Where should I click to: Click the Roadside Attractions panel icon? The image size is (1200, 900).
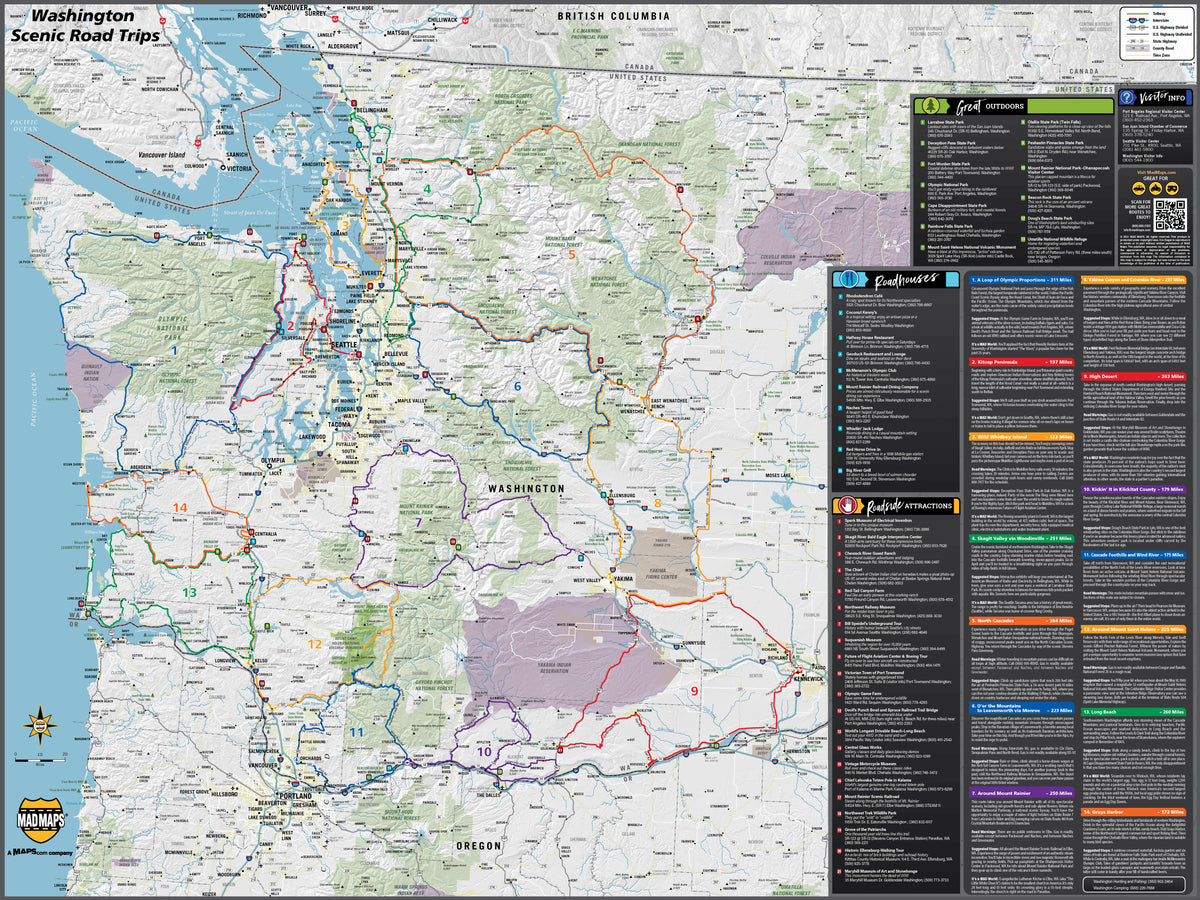(848, 505)
